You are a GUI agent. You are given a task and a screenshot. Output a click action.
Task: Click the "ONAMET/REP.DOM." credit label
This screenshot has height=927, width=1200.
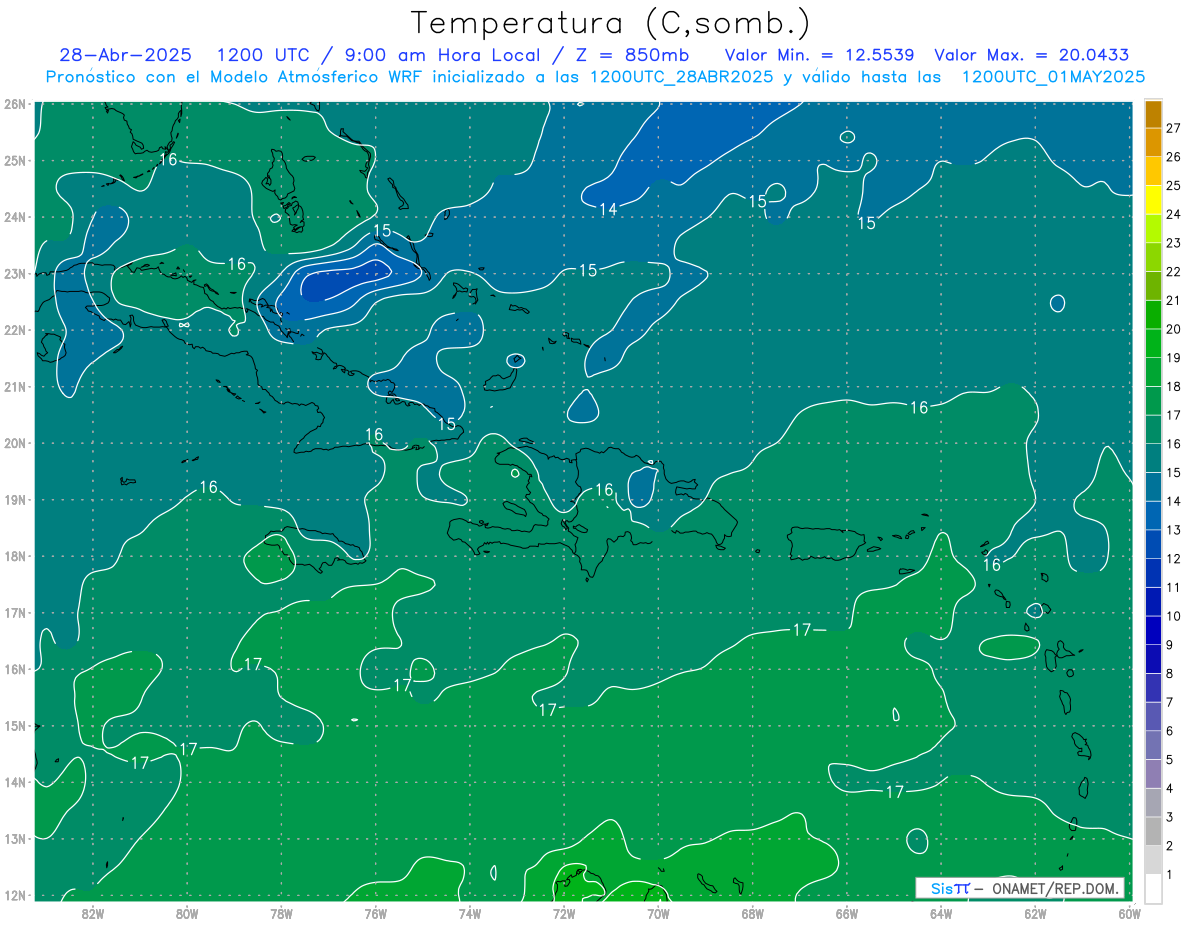coord(1053,888)
